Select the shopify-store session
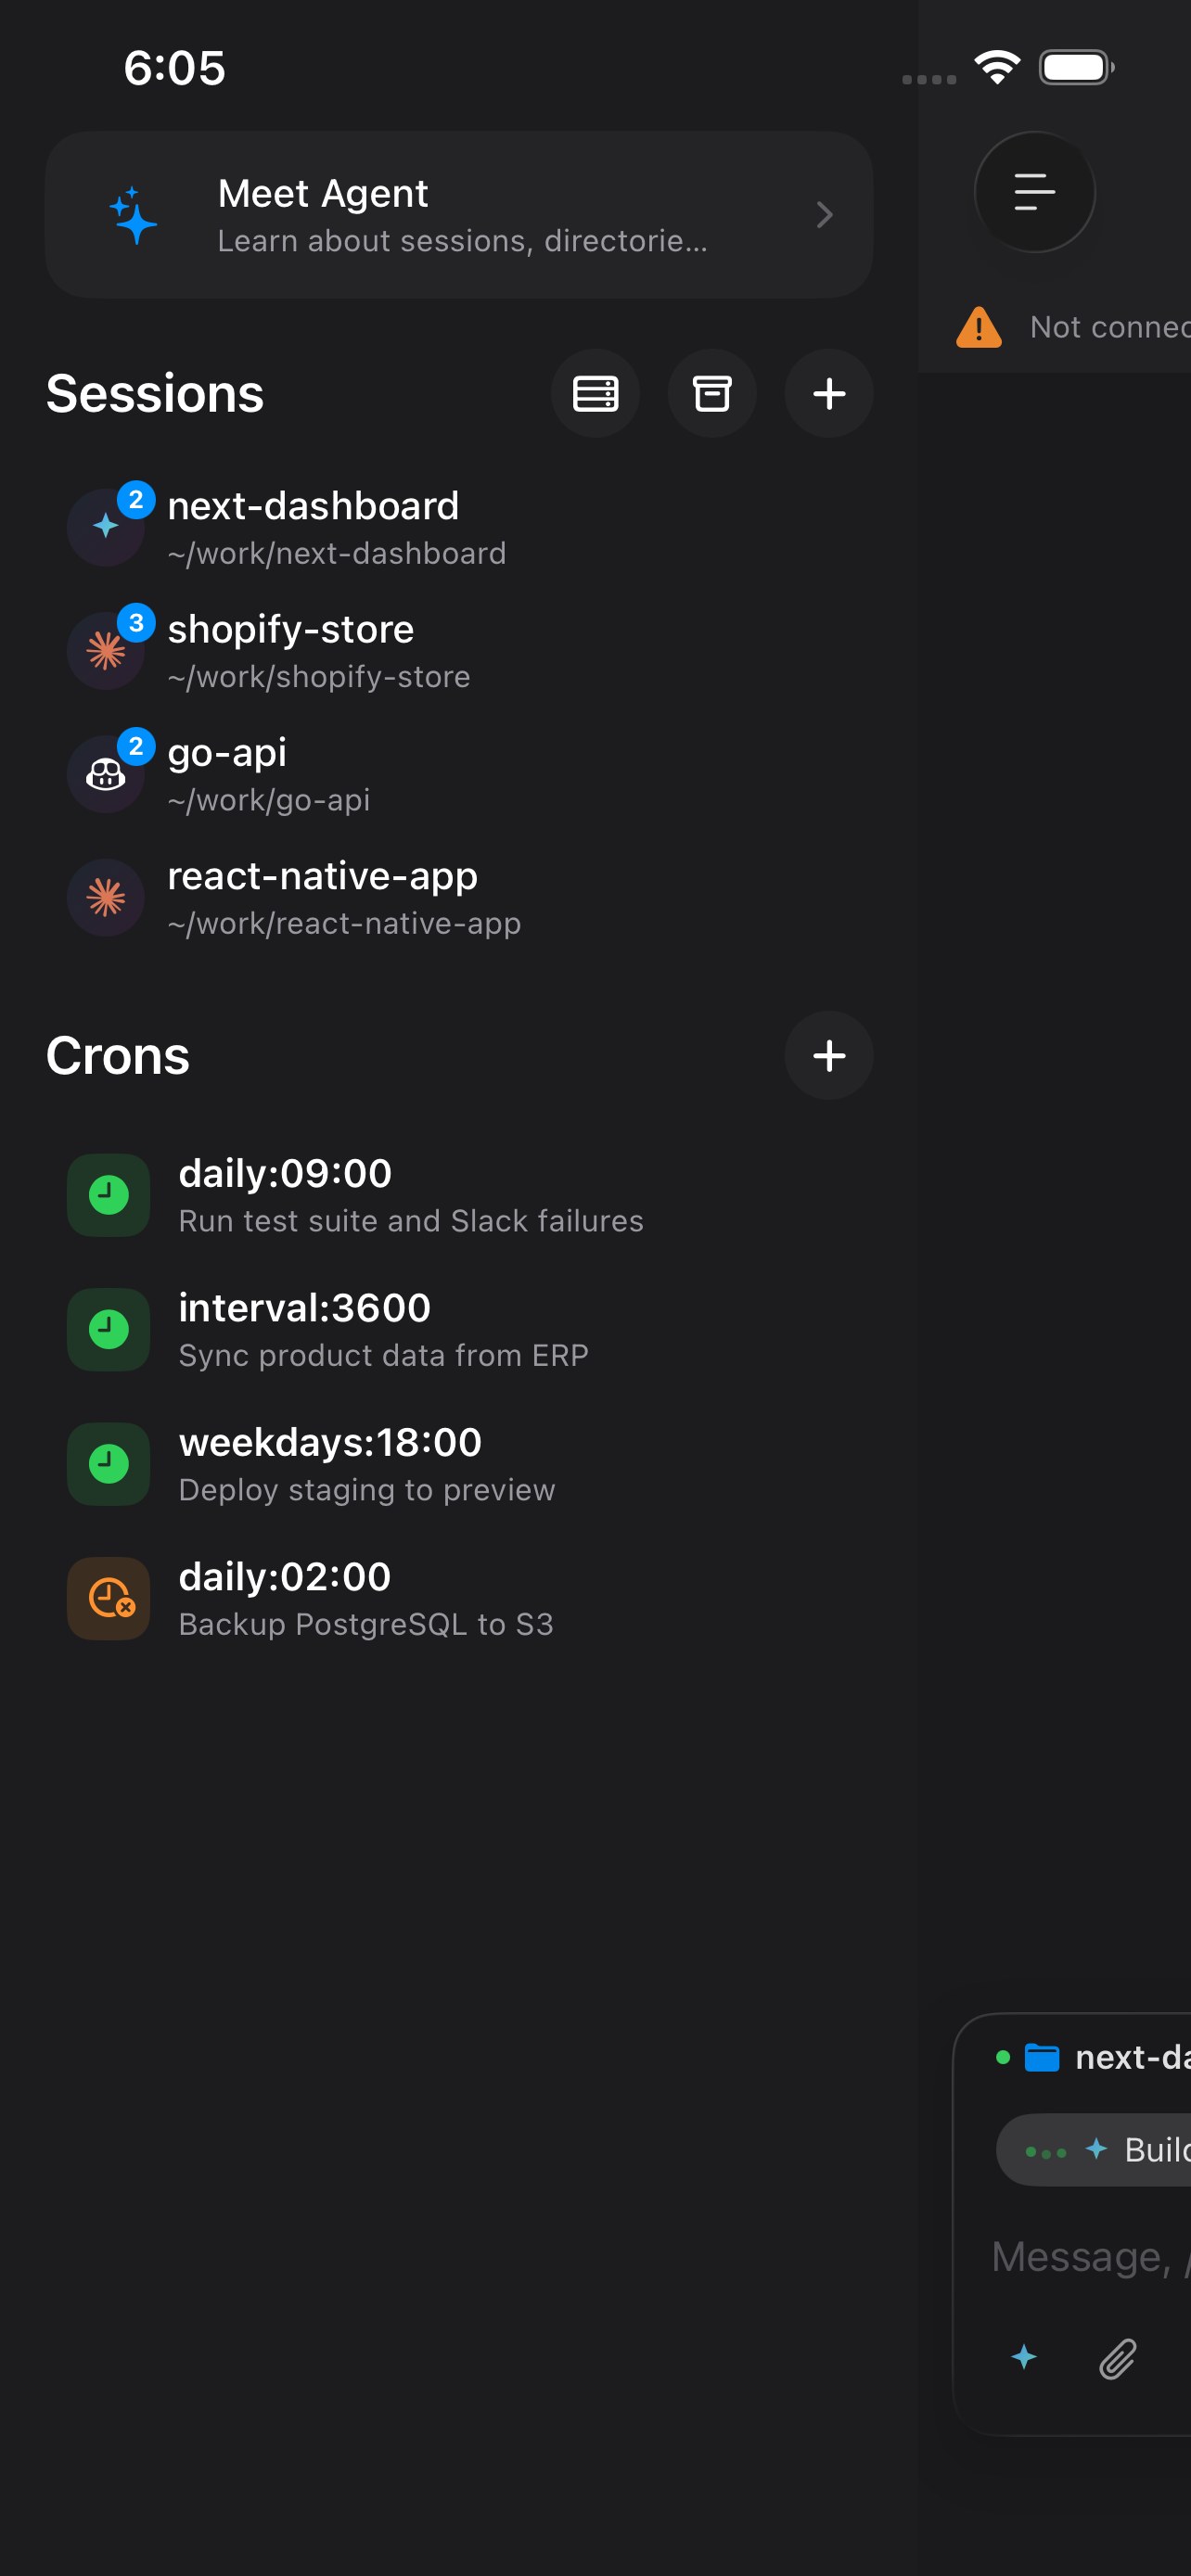The height and width of the screenshot is (2576, 1191). [290, 649]
